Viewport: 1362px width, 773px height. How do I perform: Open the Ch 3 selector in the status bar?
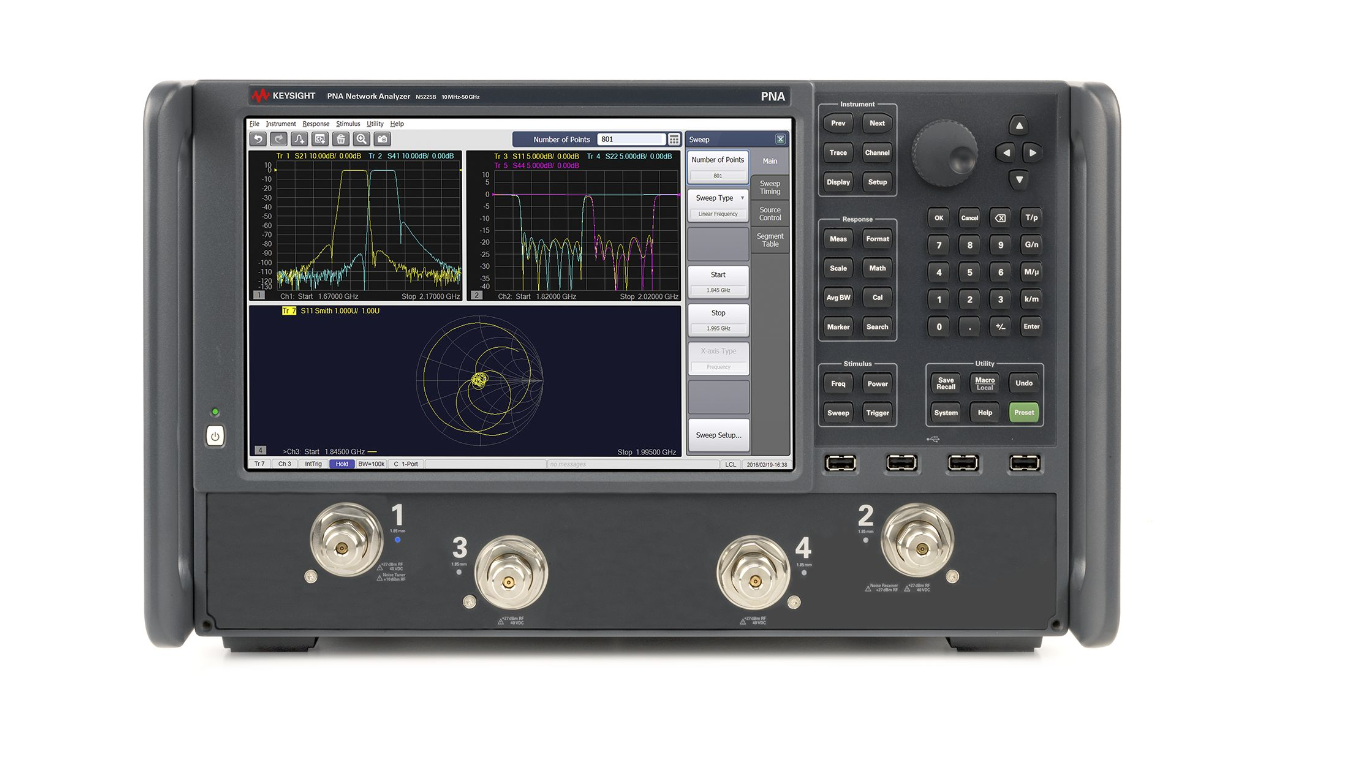coord(286,463)
